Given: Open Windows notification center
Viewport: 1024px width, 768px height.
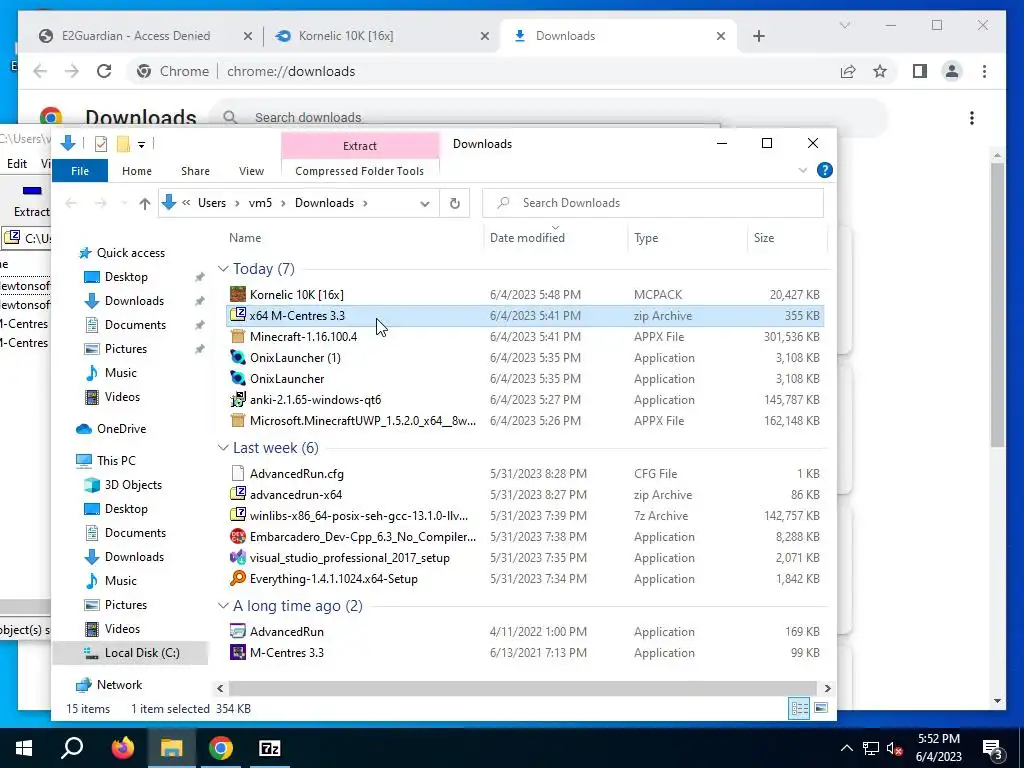Looking at the screenshot, I should (992, 748).
